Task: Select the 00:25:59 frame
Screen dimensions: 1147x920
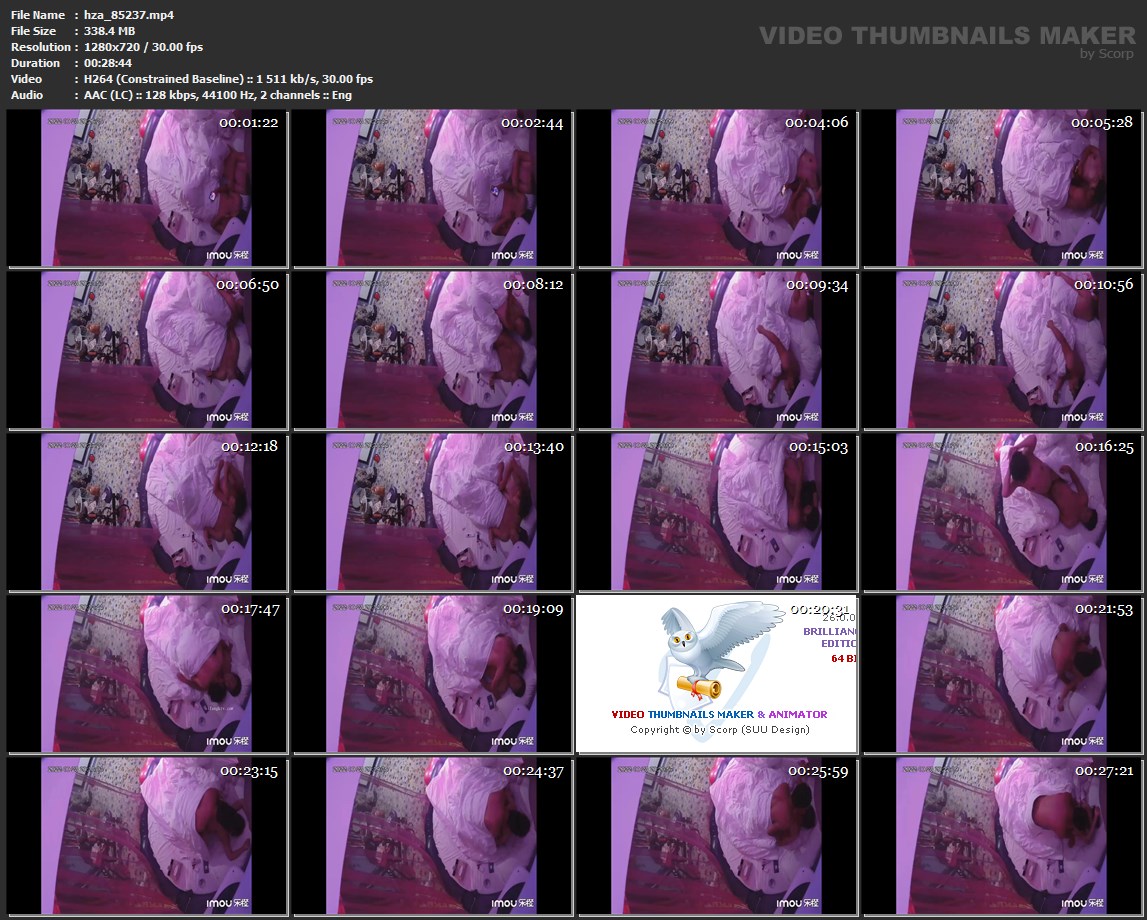Action: pos(717,836)
